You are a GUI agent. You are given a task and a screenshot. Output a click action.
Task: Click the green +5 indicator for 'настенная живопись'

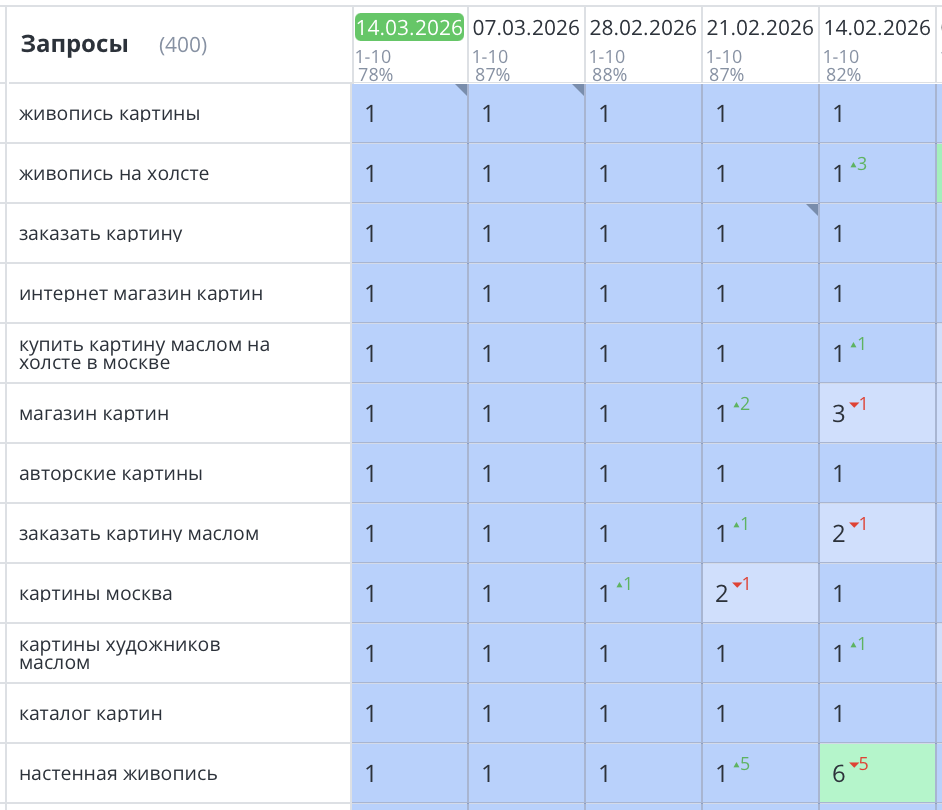741,765
